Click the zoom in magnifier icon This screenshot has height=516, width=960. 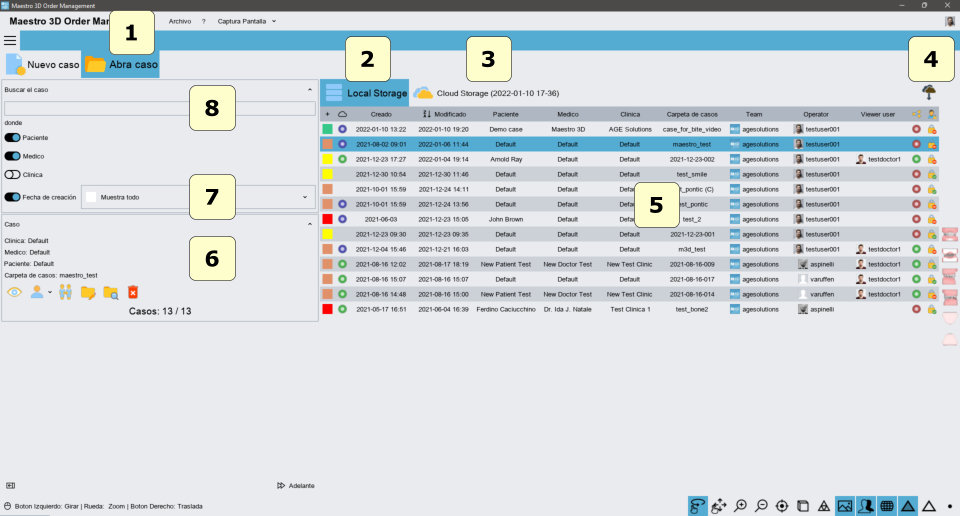740,506
